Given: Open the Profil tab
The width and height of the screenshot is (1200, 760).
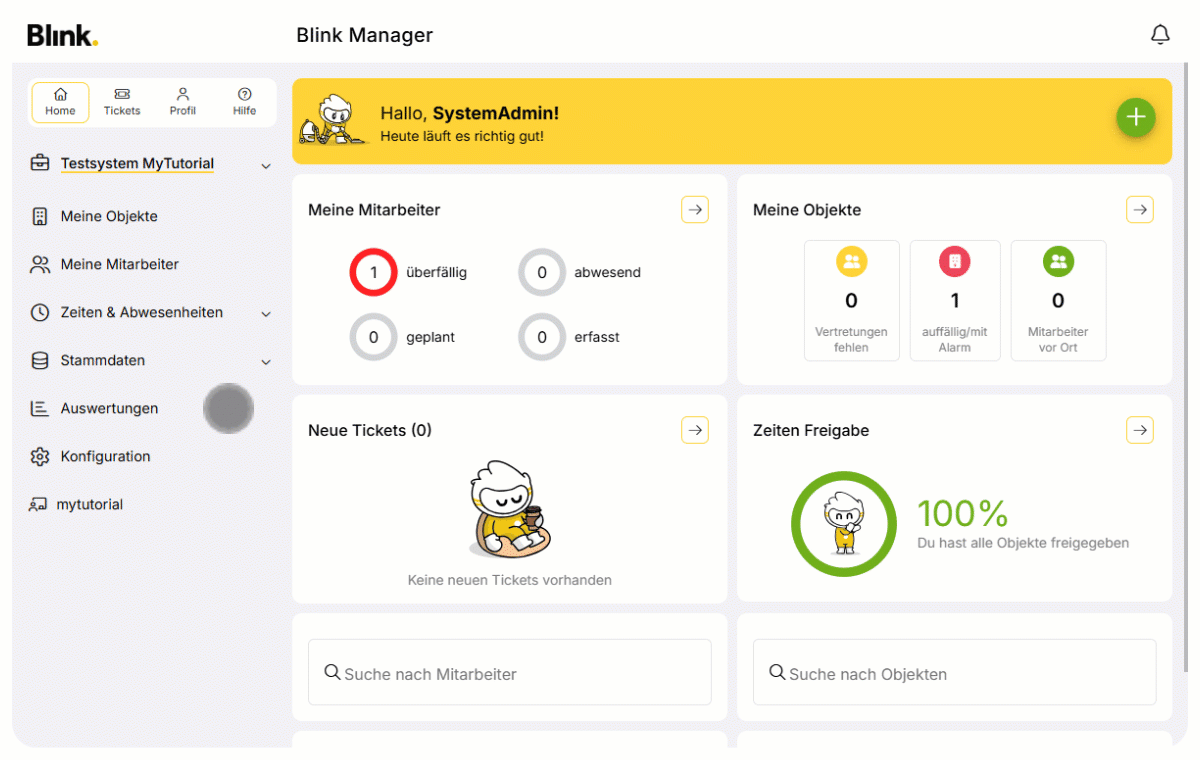Looking at the screenshot, I should [x=183, y=102].
